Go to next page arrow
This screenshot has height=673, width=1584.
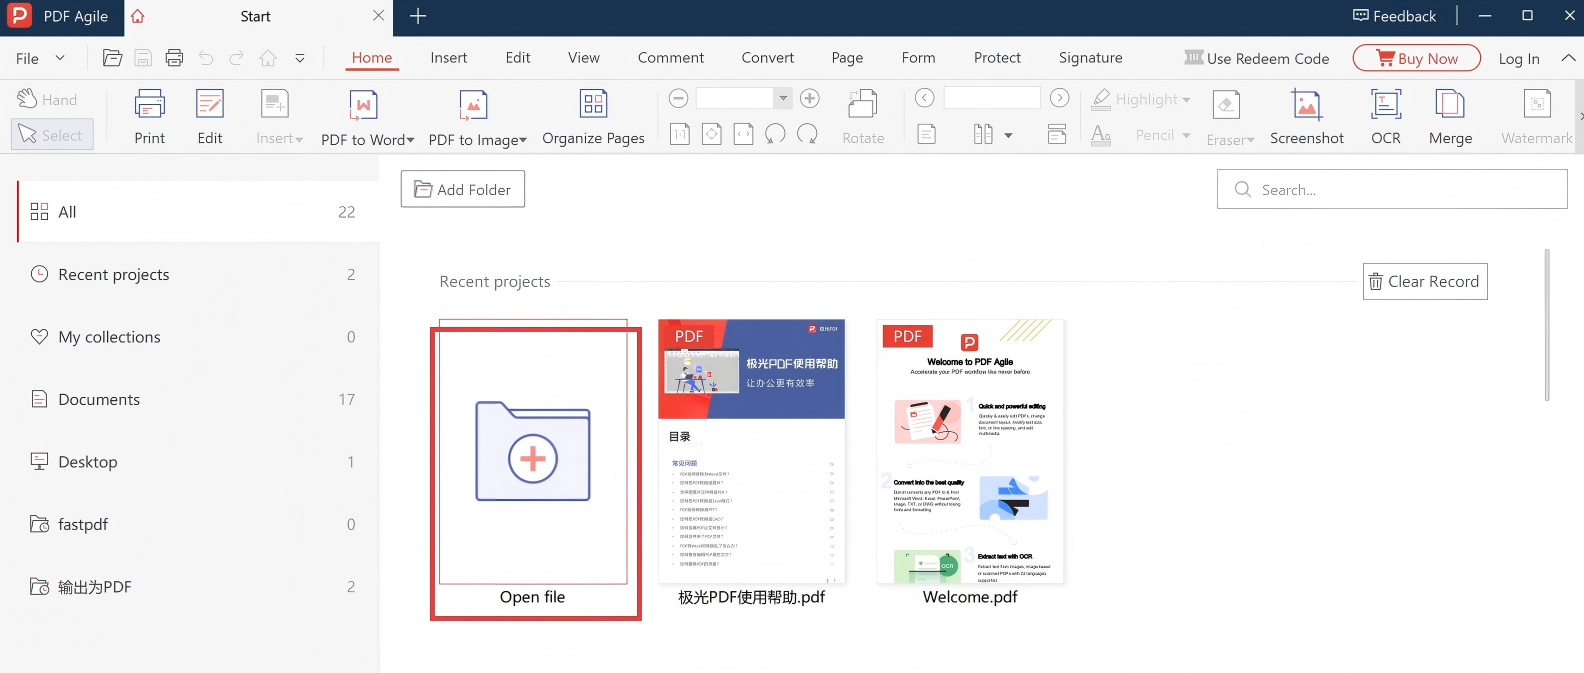(1060, 97)
